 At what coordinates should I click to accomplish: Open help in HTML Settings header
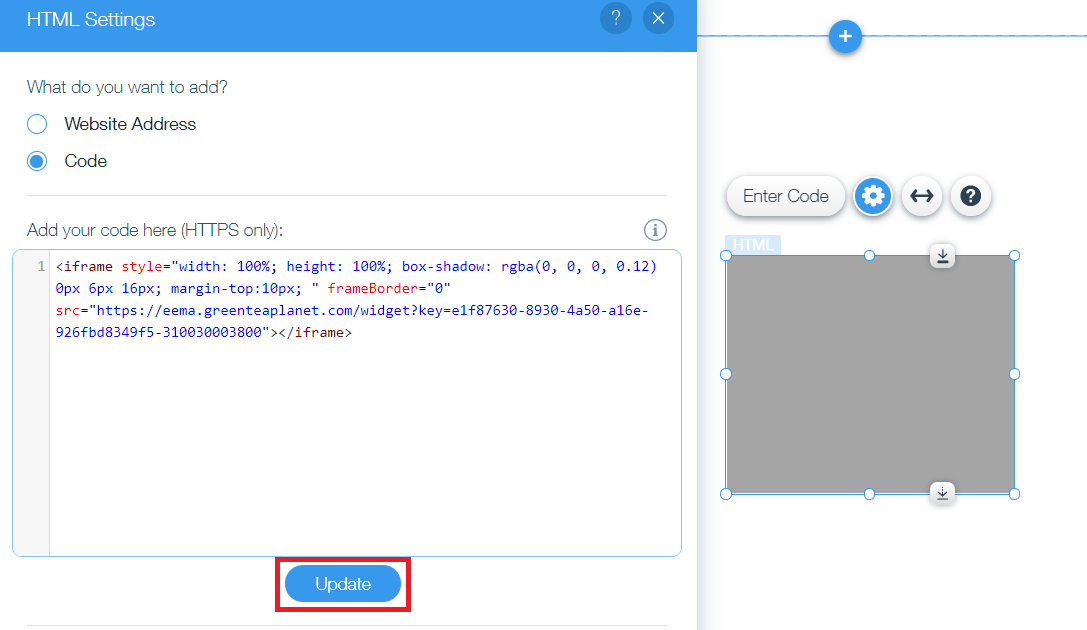coord(616,18)
